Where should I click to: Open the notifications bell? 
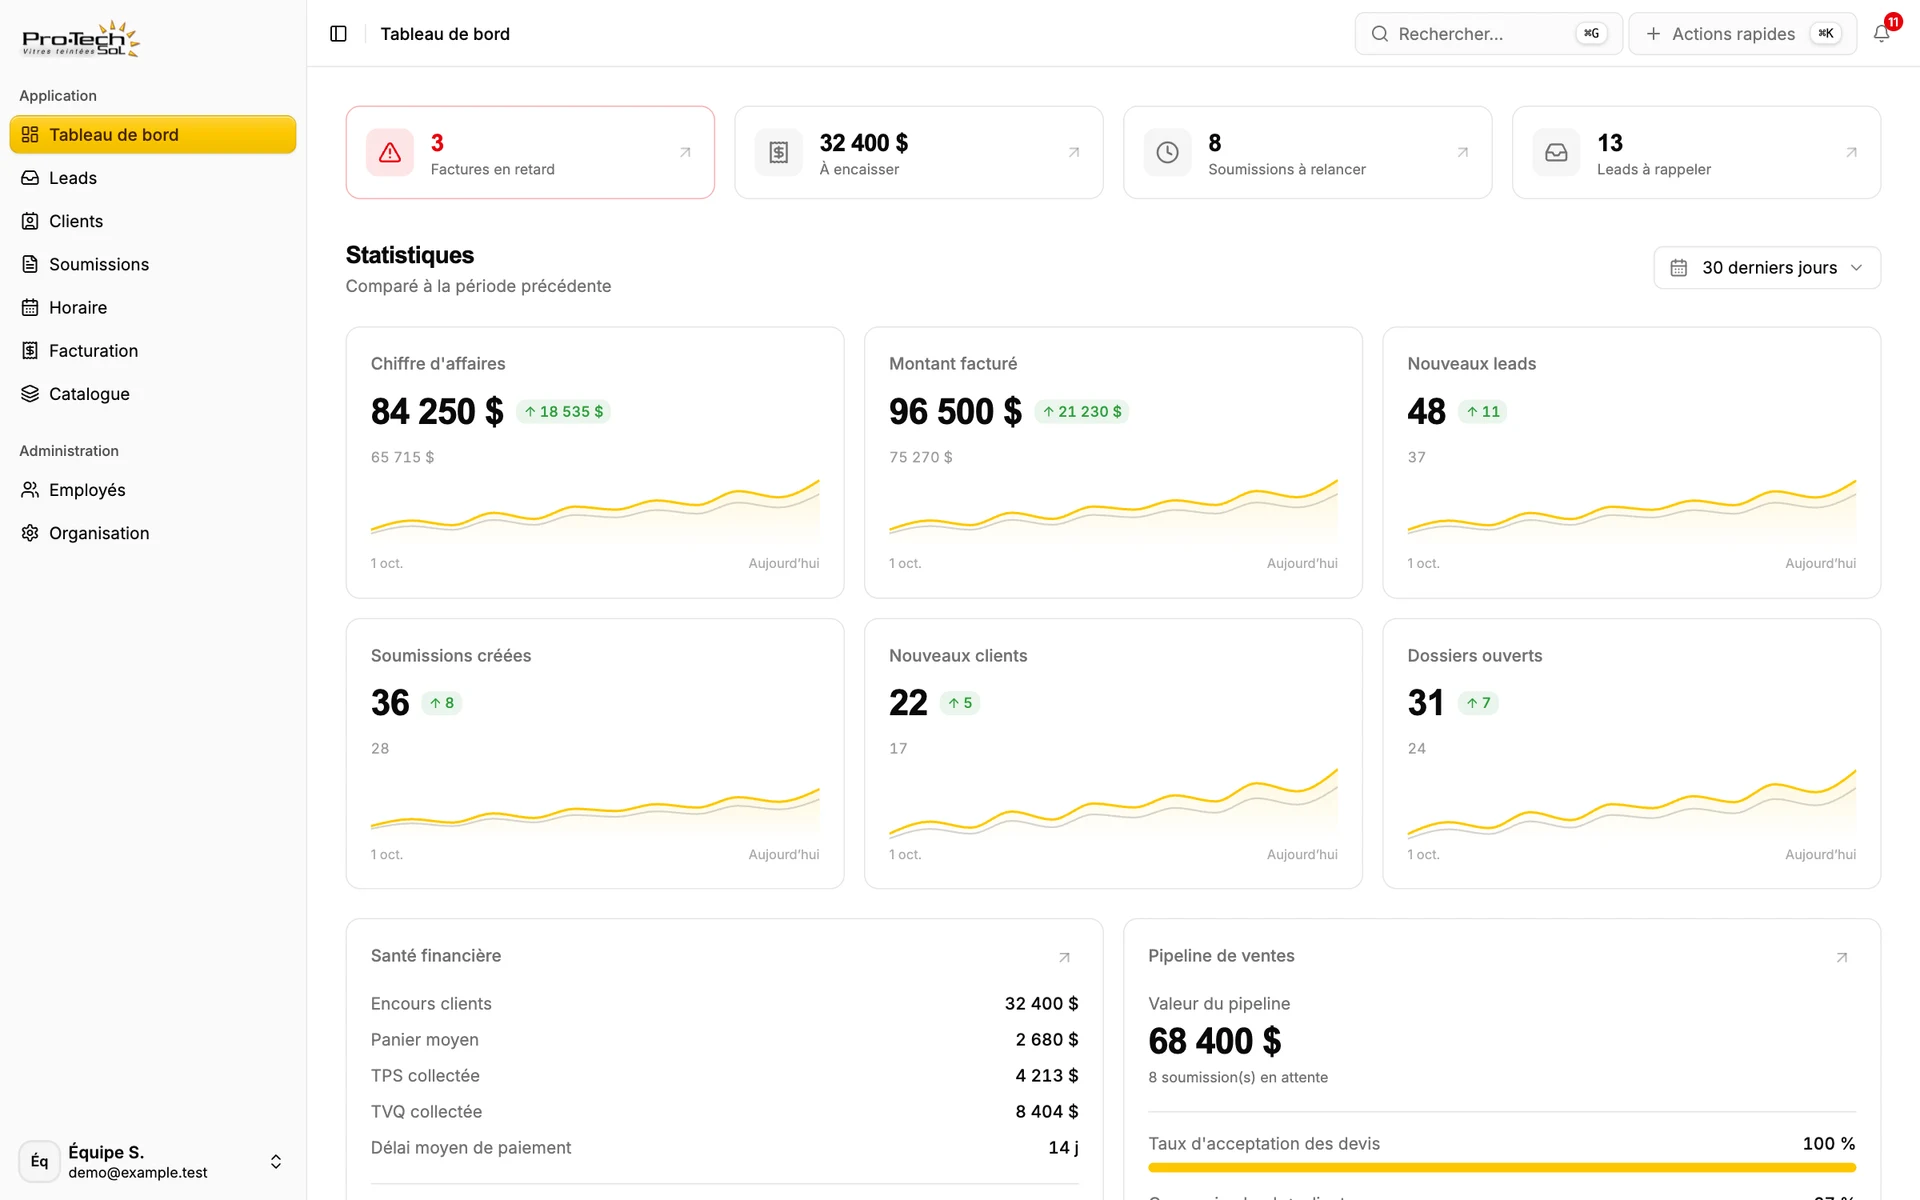(x=1882, y=33)
